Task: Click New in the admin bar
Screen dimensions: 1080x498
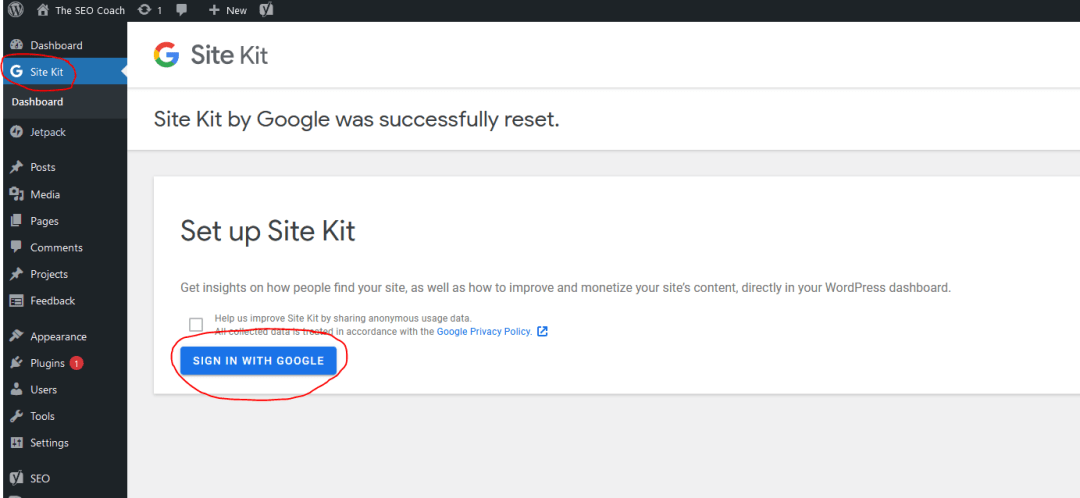Action: (236, 10)
